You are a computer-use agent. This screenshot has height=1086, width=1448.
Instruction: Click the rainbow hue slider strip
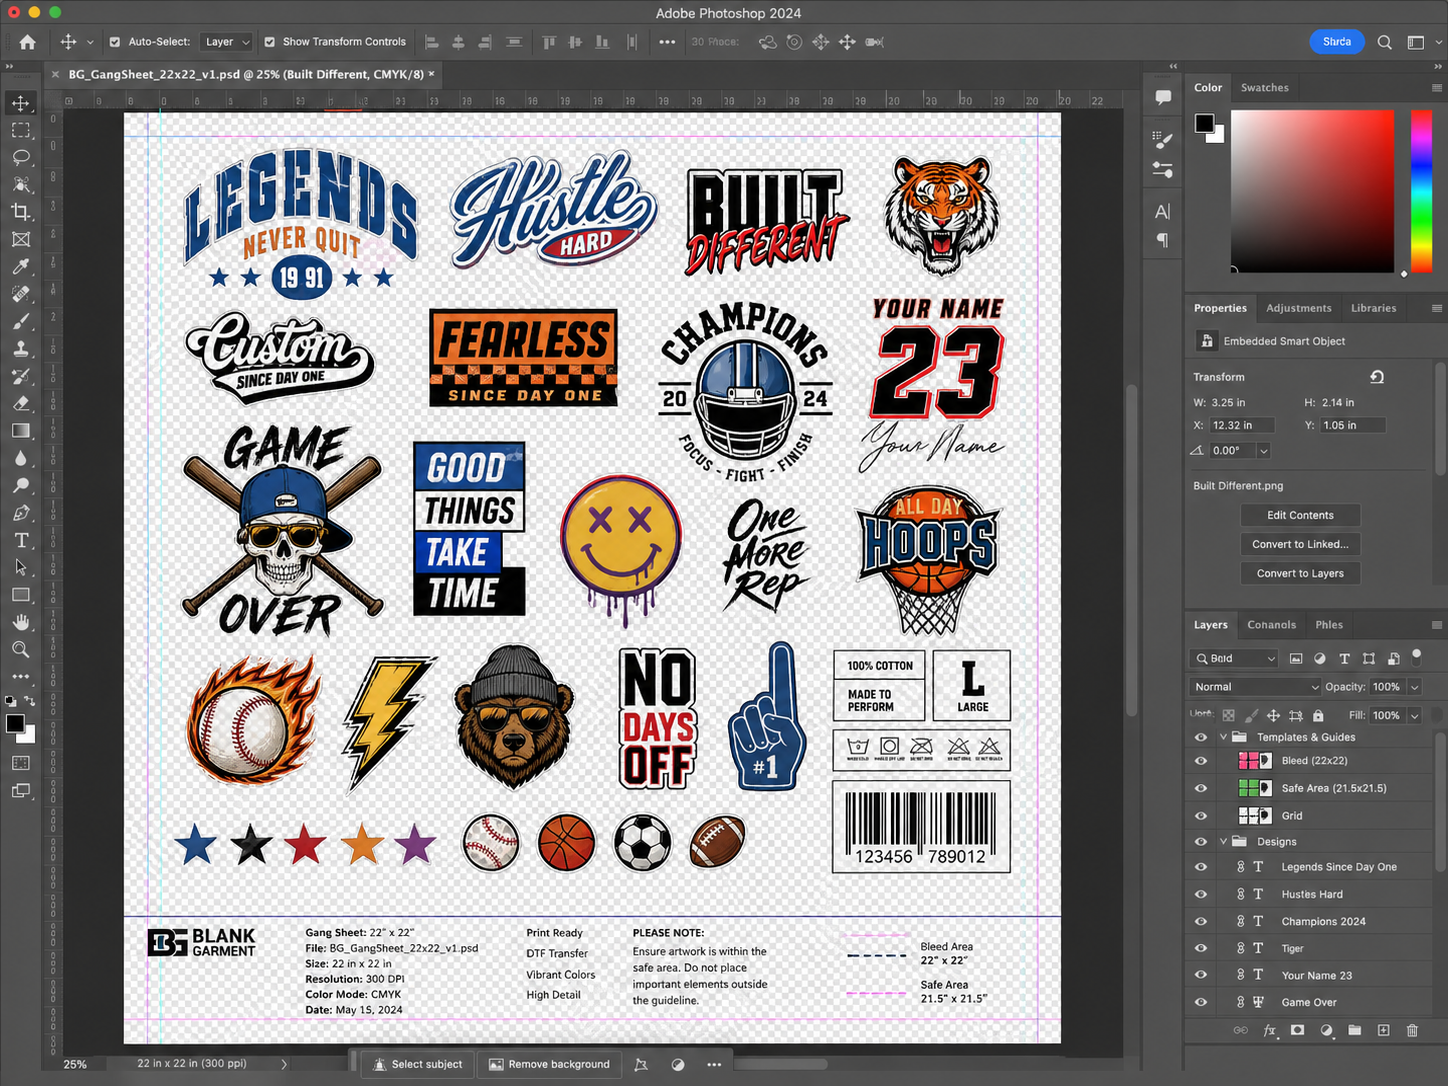click(1420, 190)
